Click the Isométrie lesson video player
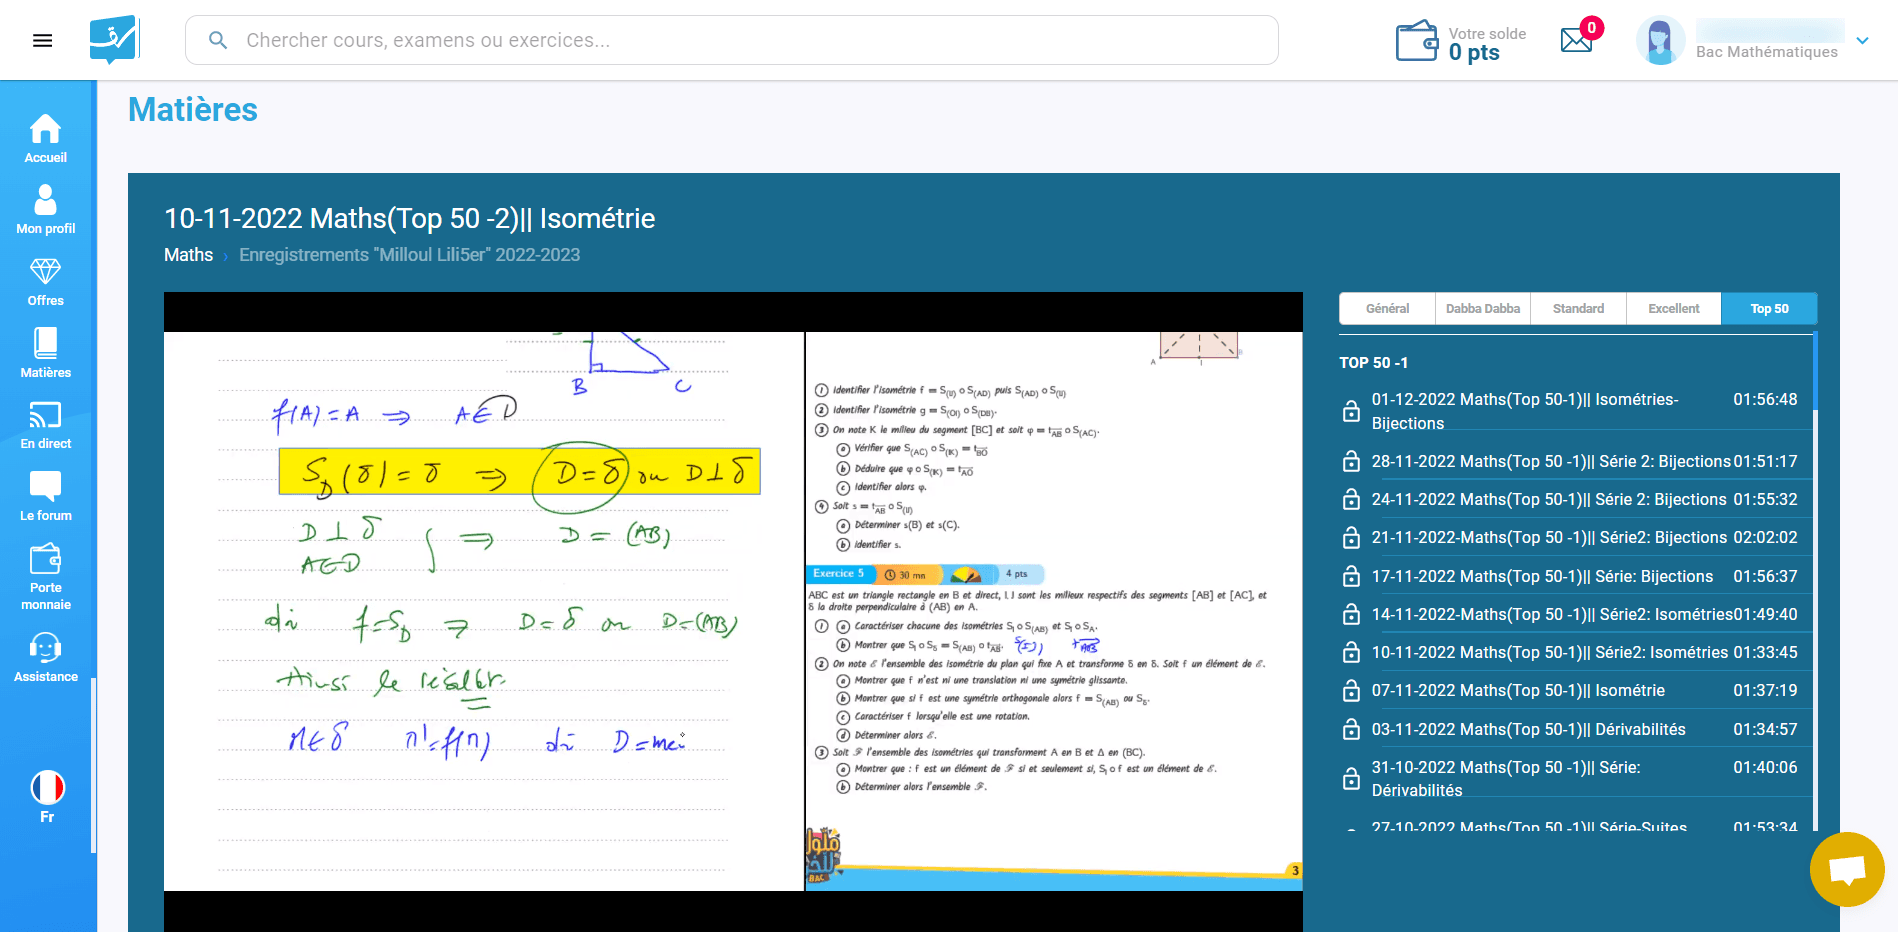Viewport: 1898px width, 932px height. tap(733, 611)
